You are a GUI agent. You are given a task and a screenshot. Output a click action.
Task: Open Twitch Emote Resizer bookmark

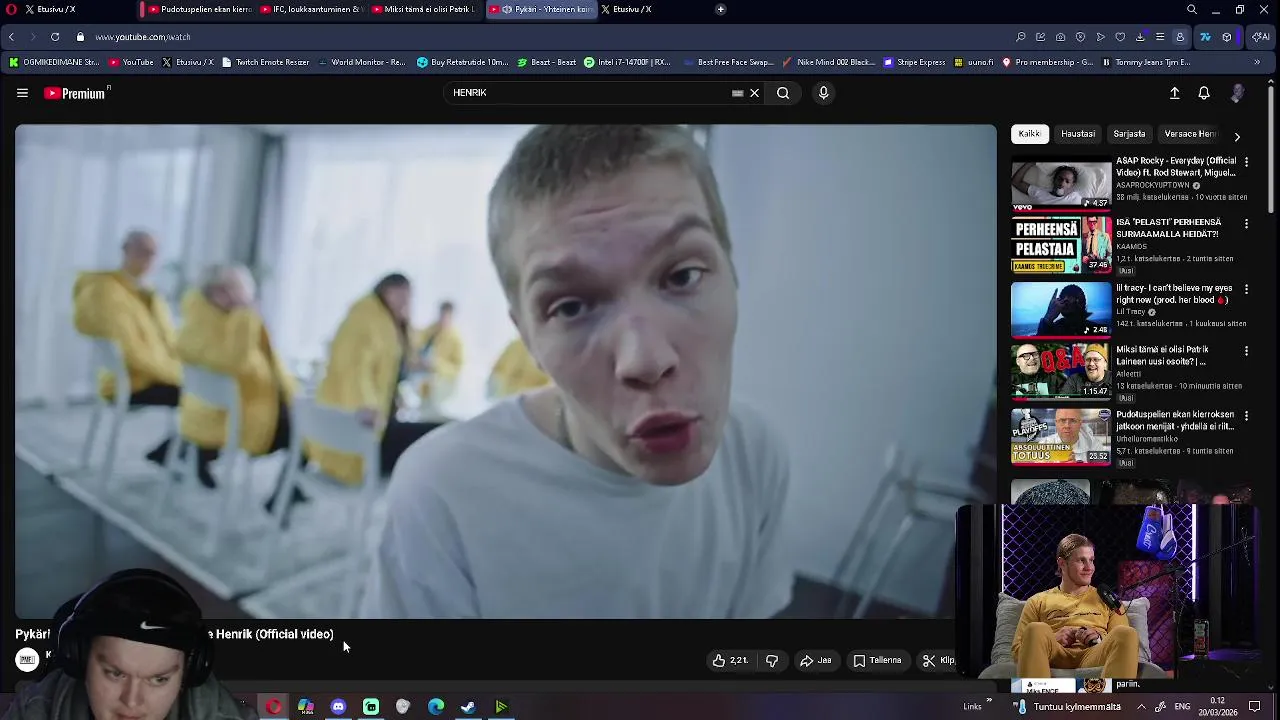(265, 62)
